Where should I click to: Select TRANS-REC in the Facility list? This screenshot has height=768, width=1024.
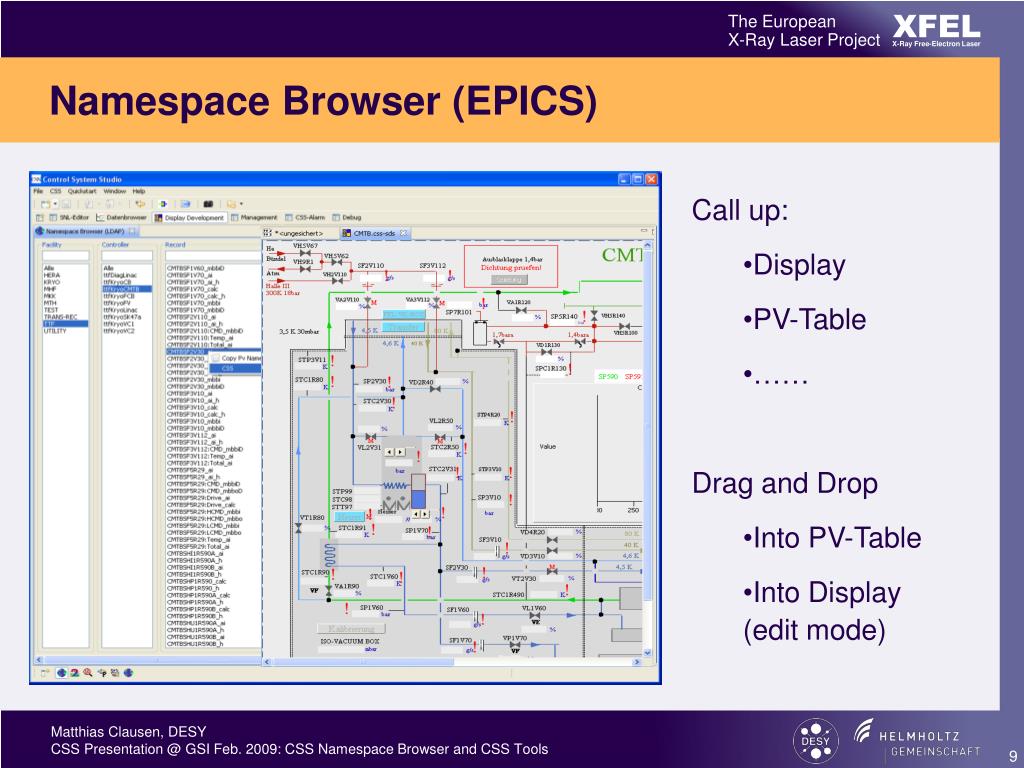[x=65, y=317]
